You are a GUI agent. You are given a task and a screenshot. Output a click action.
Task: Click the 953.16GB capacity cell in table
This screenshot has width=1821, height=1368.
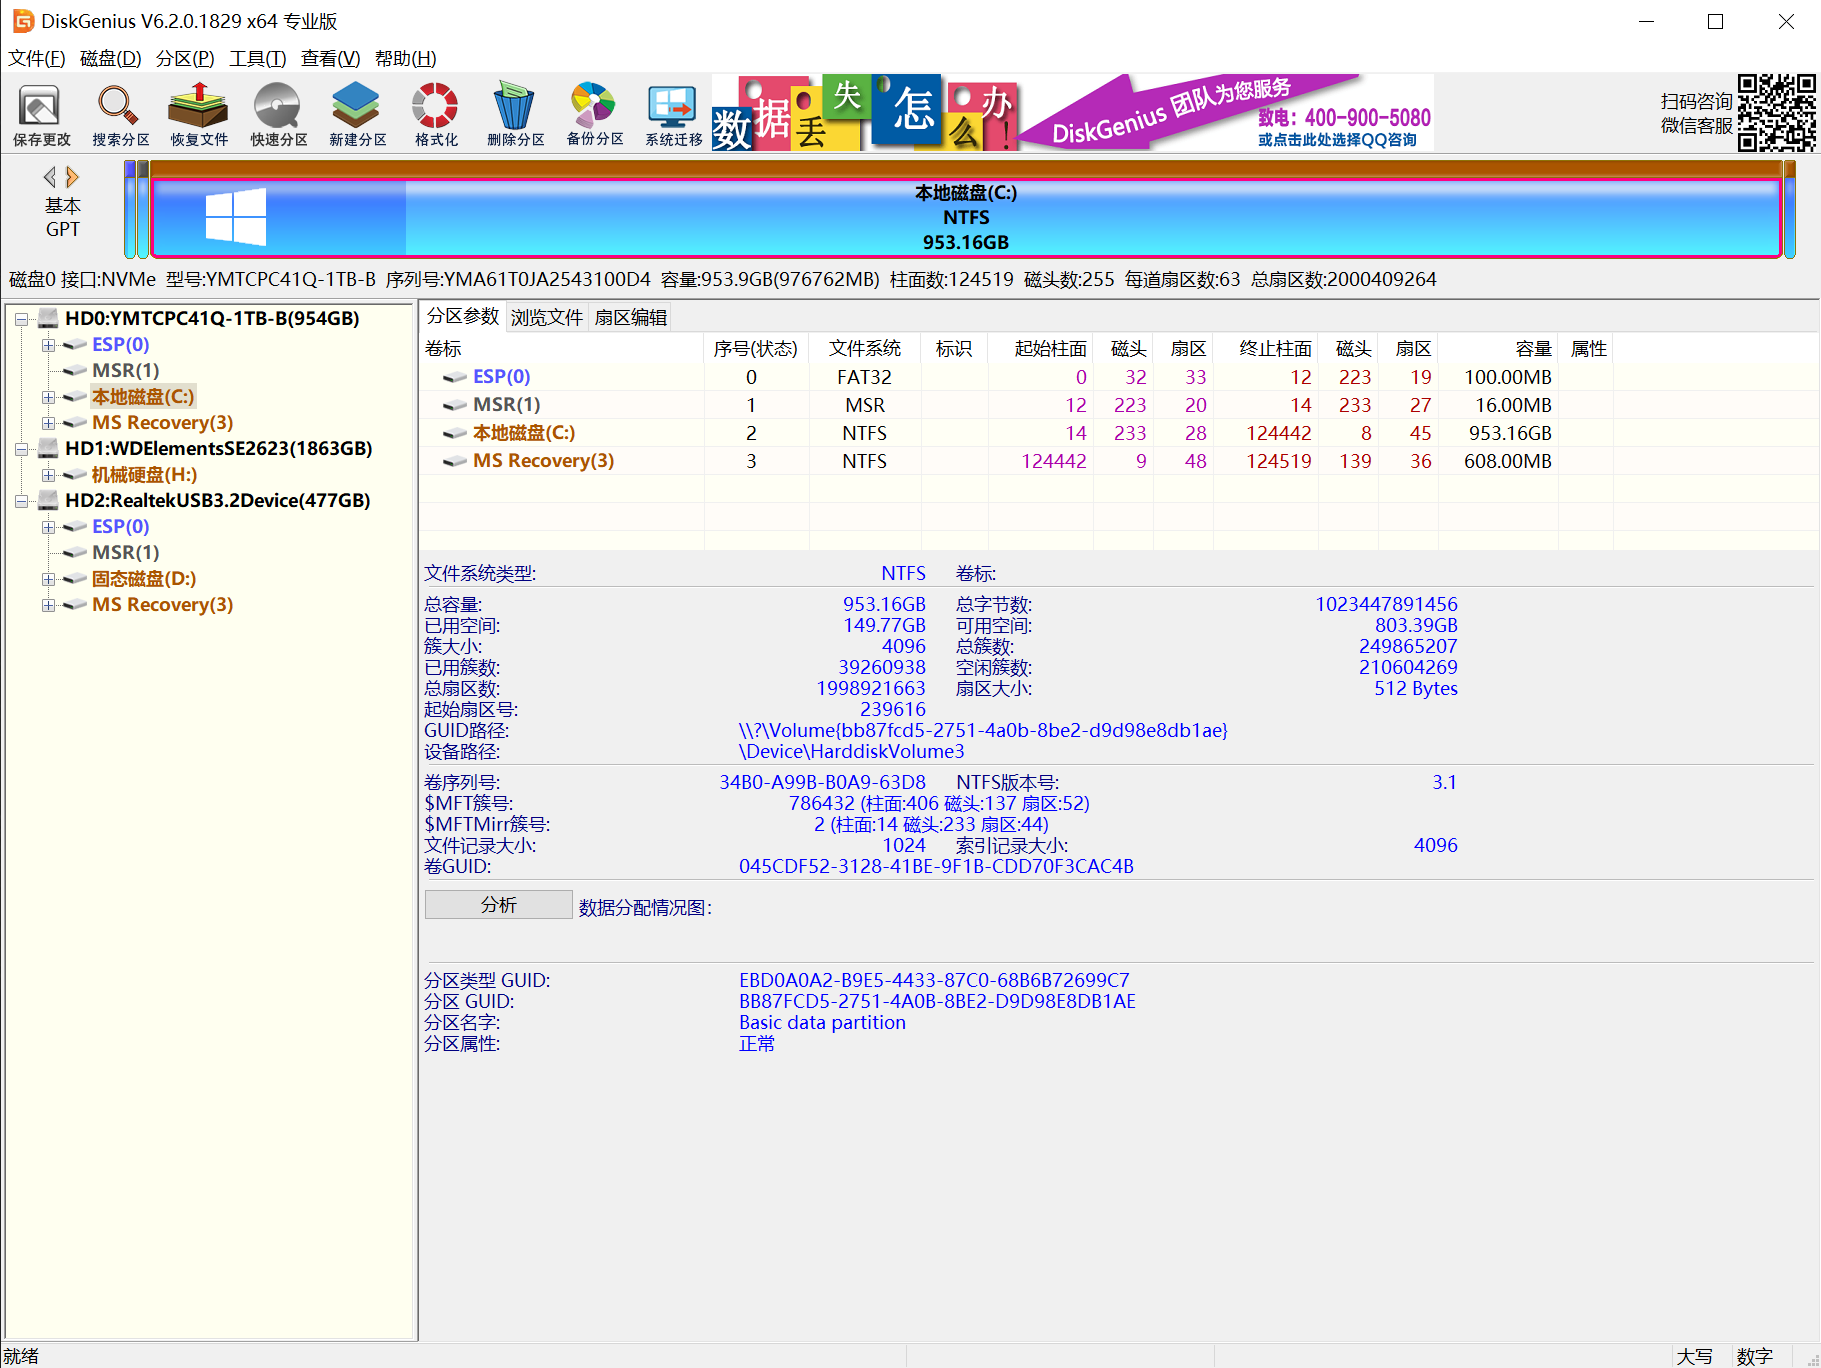(1510, 433)
